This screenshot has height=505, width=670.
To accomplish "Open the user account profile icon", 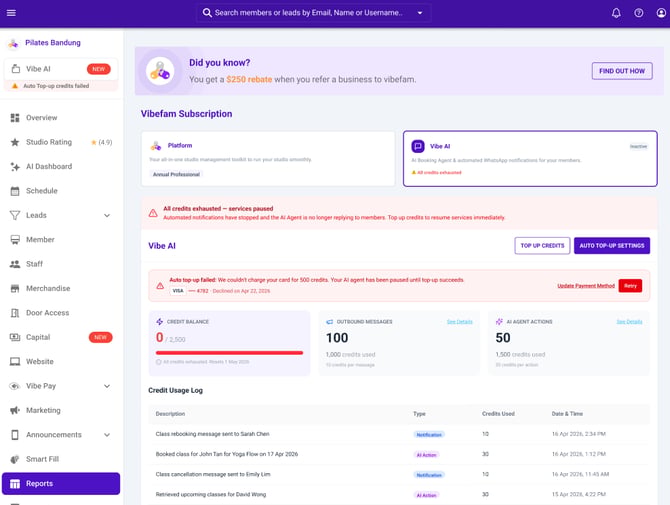I will coord(661,13).
